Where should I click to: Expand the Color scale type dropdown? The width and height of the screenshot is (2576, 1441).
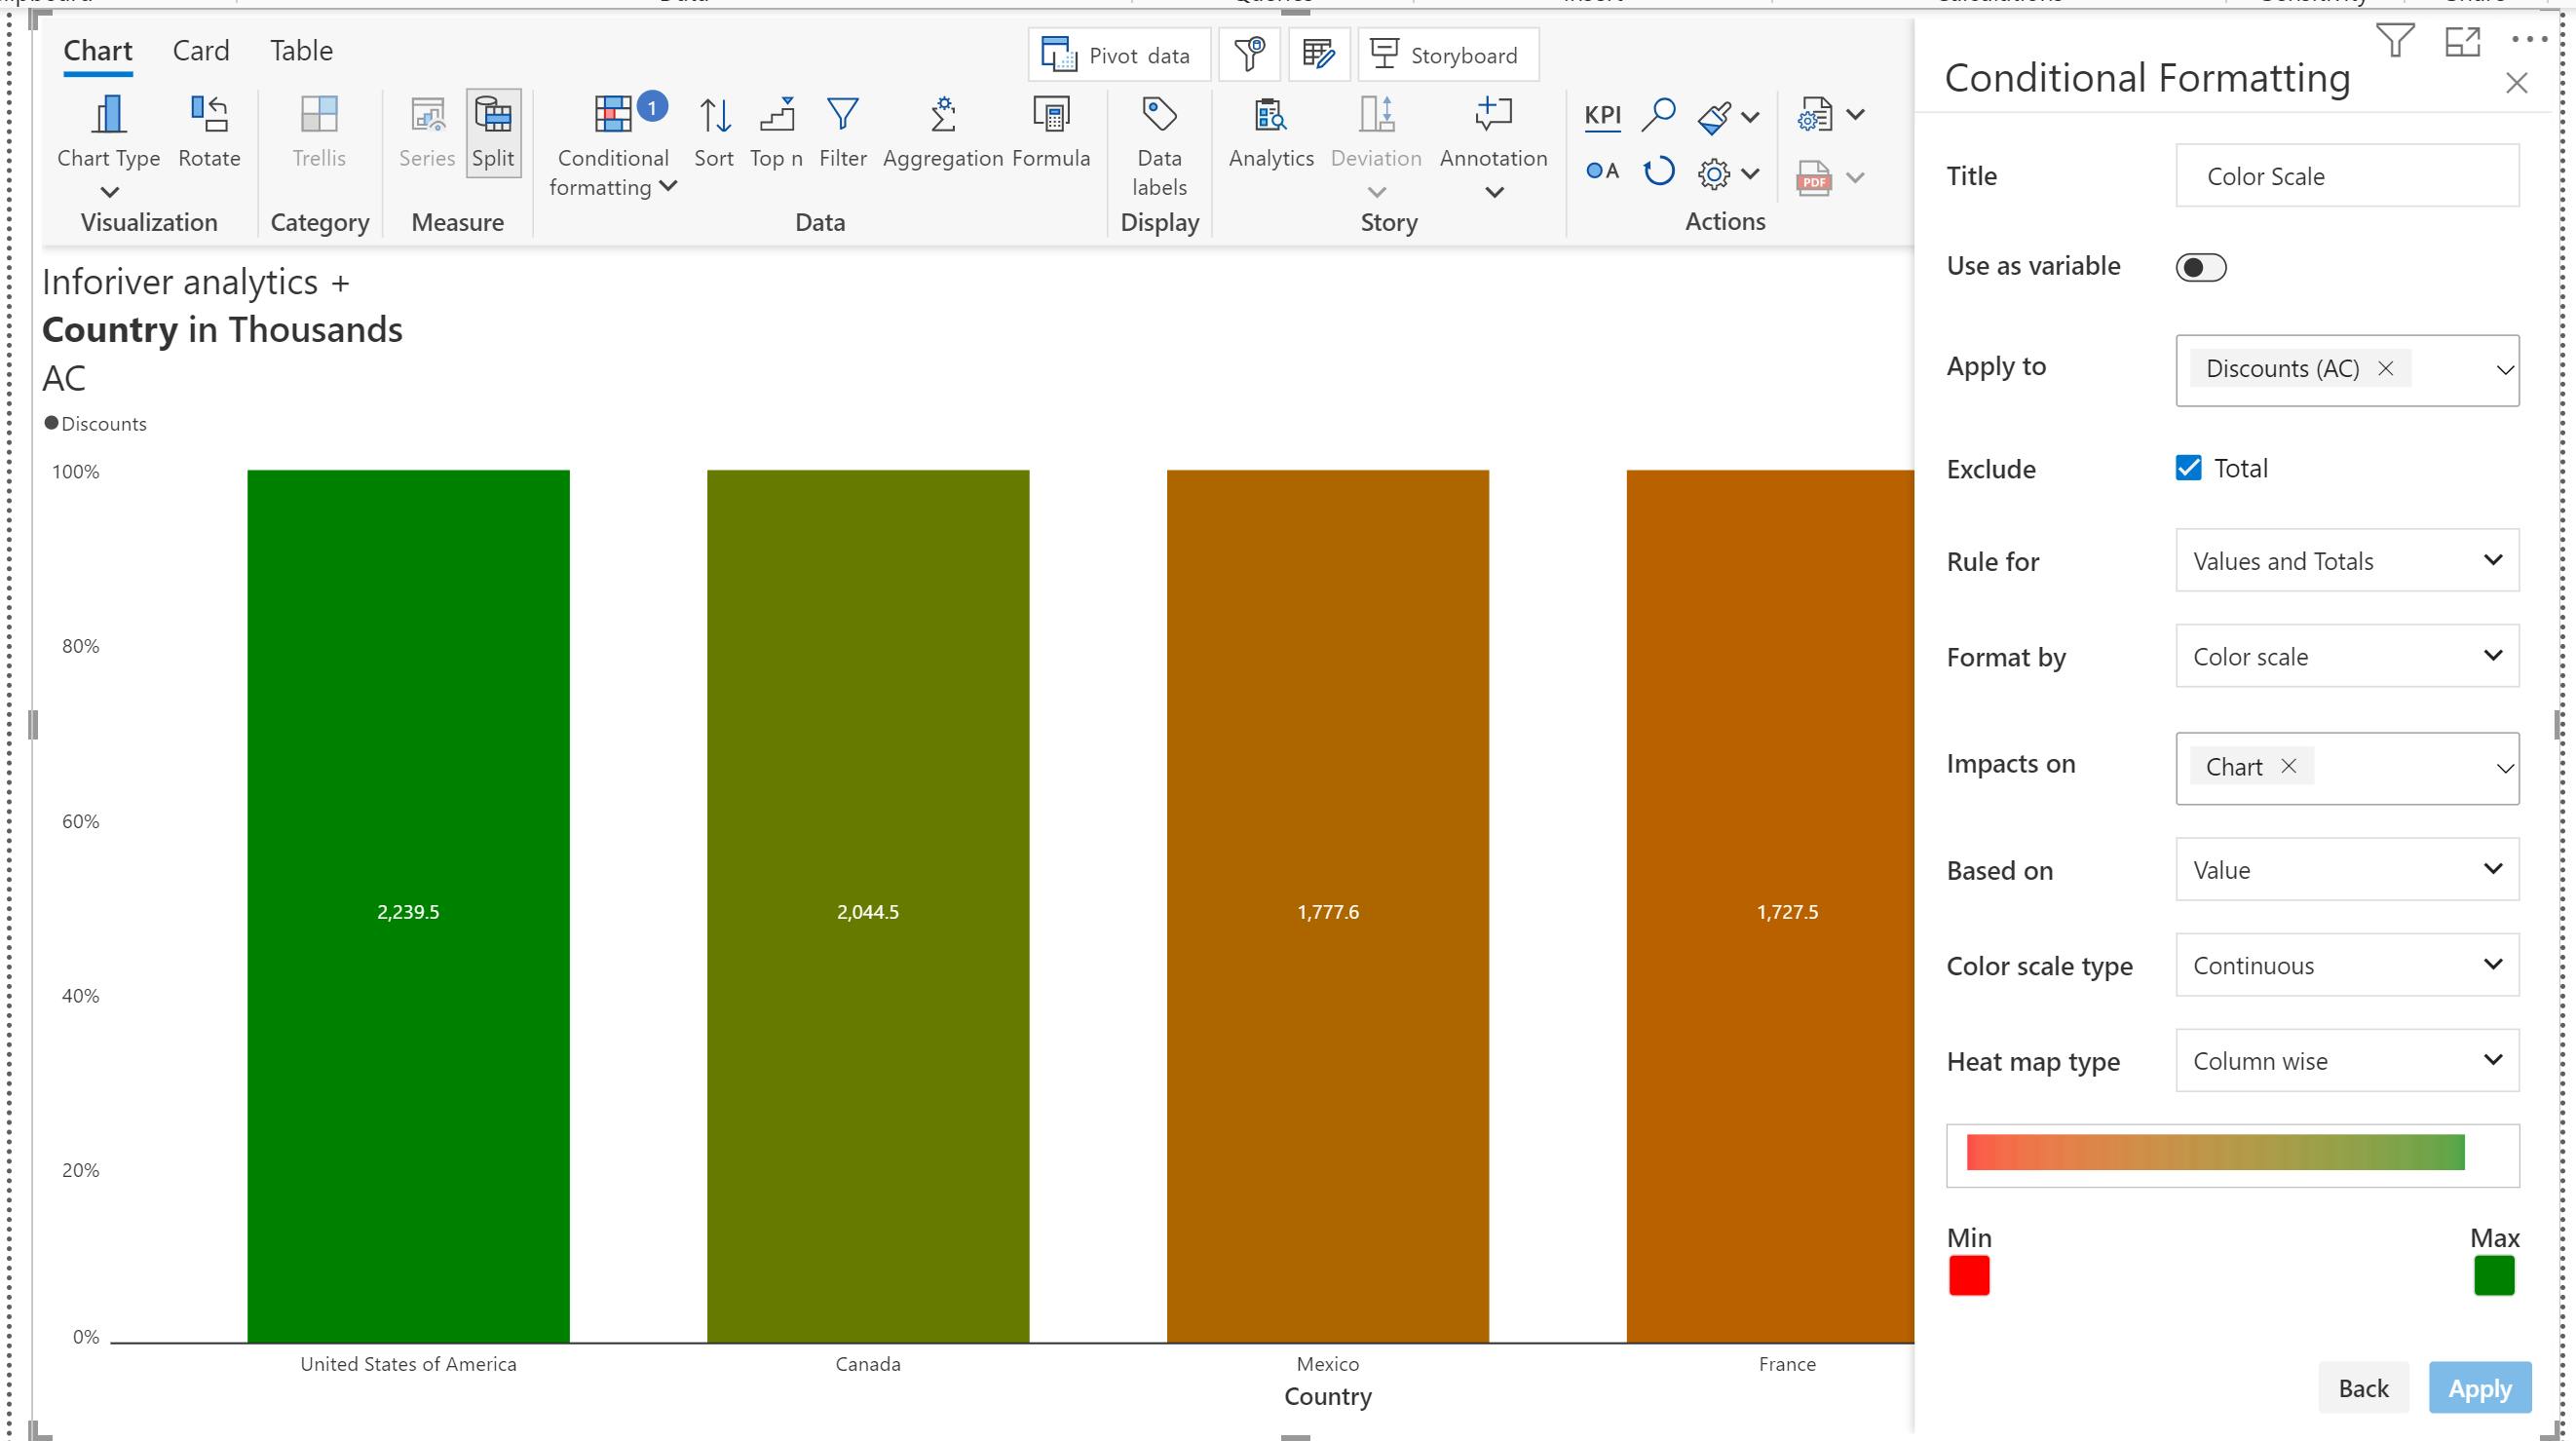click(x=2346, y=965)
